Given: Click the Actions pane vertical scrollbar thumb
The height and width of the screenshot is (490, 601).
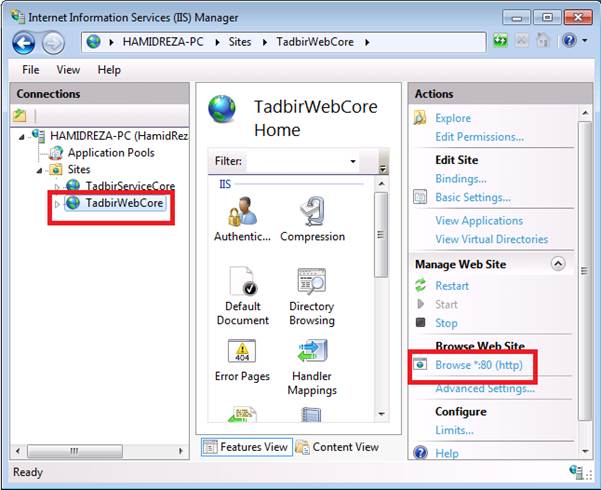Looking at the screenshot, I should (585, 271).
